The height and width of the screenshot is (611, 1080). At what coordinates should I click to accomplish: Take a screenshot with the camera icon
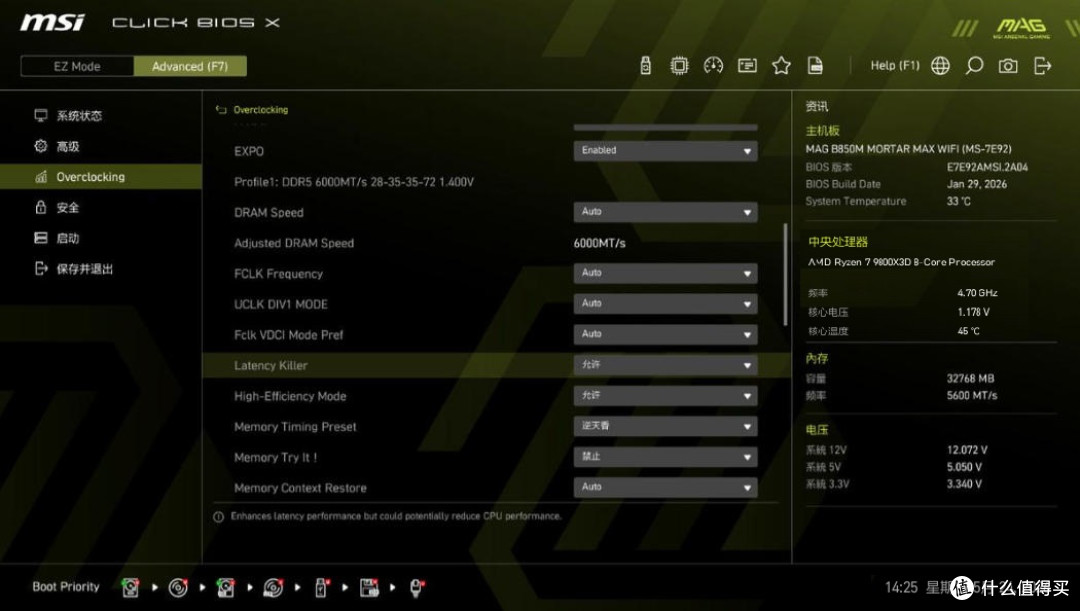click(1008, 65)
